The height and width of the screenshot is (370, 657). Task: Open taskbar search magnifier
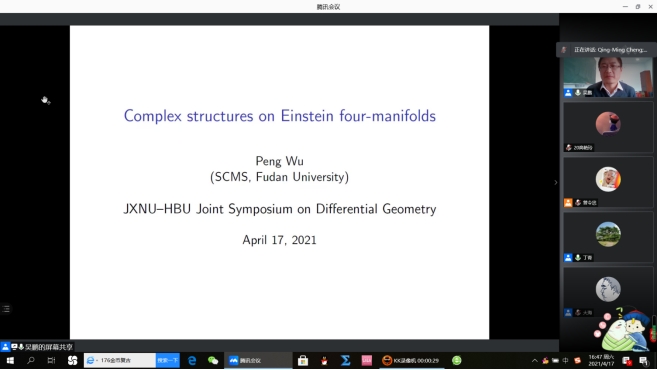point(31,360)
